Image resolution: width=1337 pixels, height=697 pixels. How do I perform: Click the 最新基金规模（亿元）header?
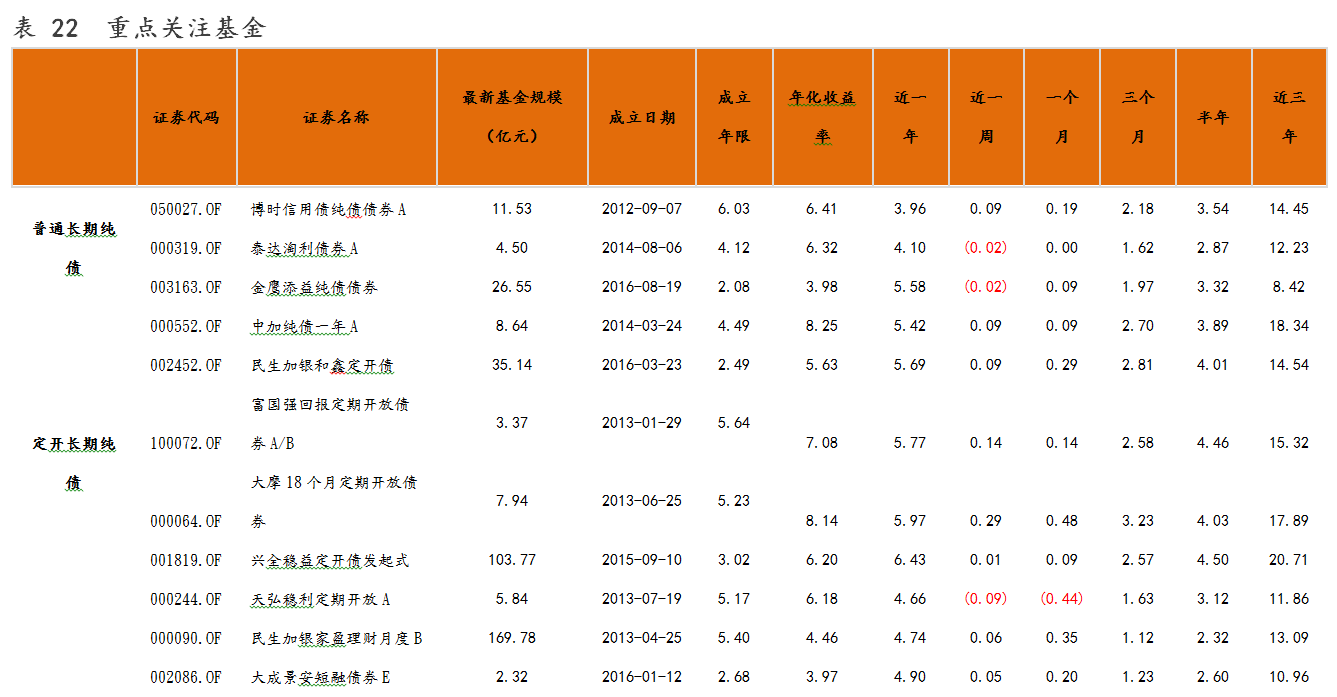(512, 117)
